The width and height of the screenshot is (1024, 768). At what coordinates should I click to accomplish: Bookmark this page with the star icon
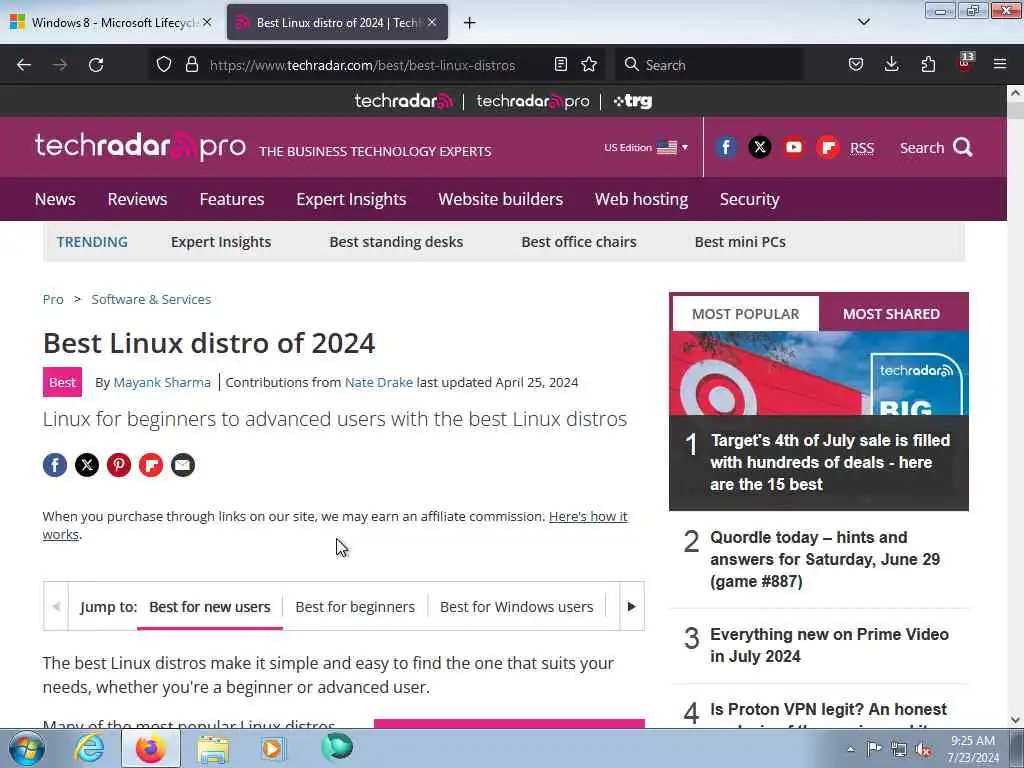click(x=589, y=64)
